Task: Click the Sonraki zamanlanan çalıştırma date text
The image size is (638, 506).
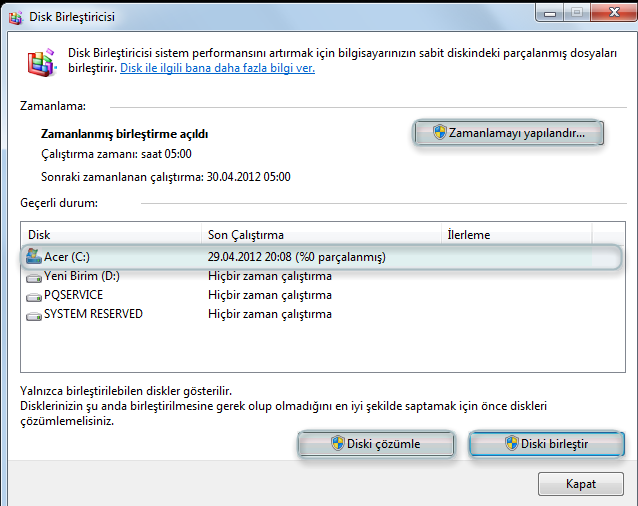Action: [166, 177]
